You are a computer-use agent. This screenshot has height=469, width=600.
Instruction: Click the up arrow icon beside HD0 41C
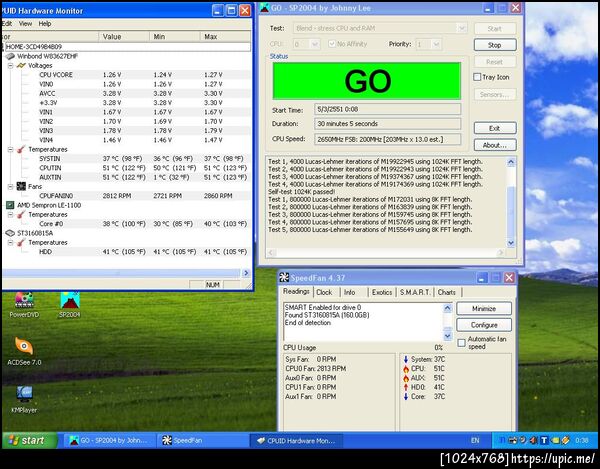tap(406, 387)
